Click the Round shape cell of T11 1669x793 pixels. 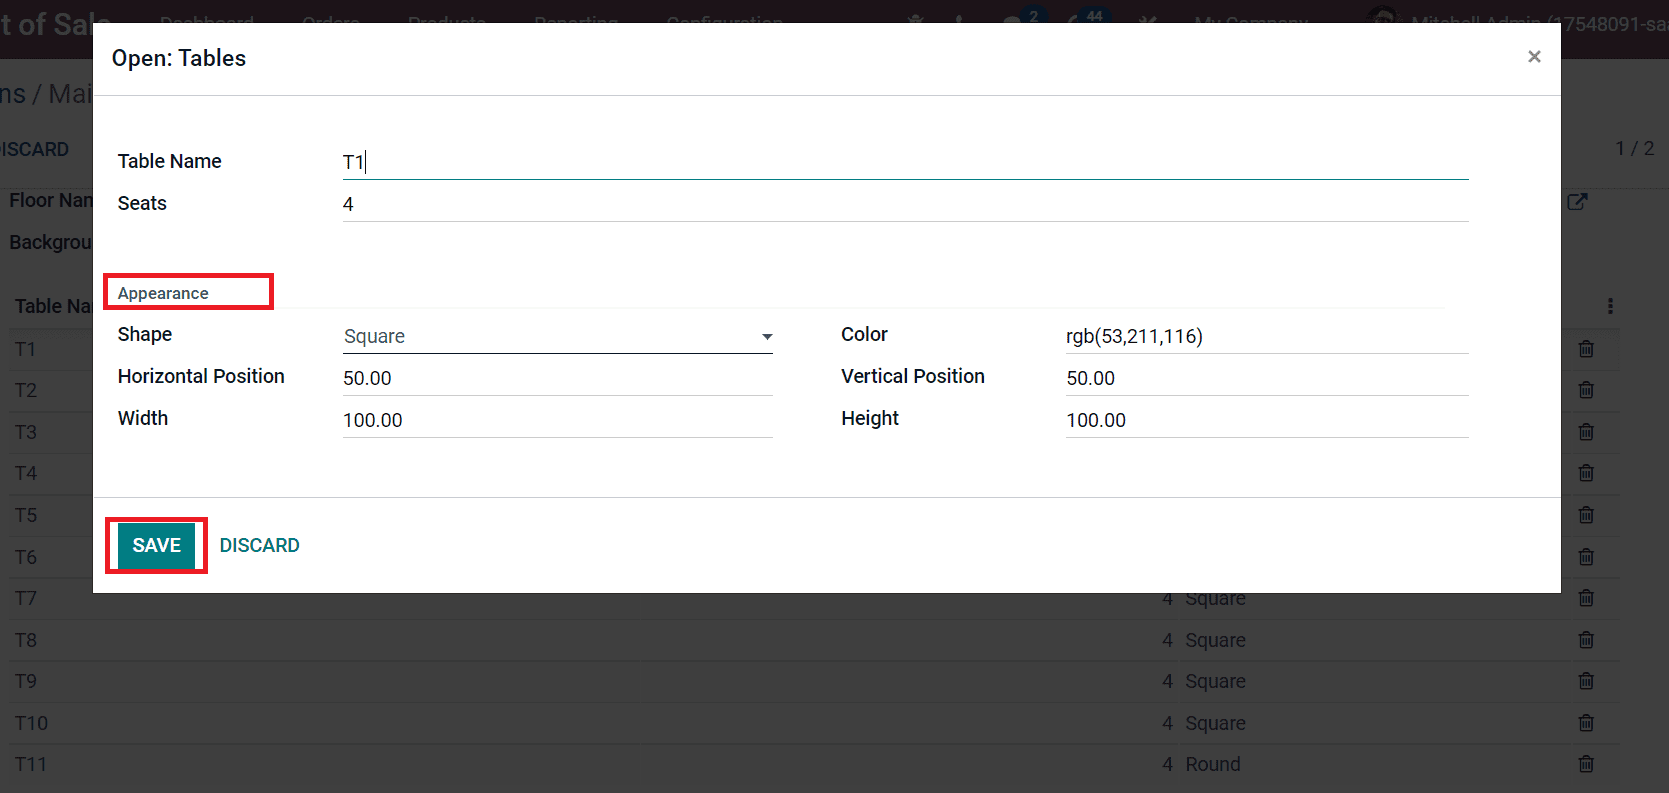(1213, 764)
